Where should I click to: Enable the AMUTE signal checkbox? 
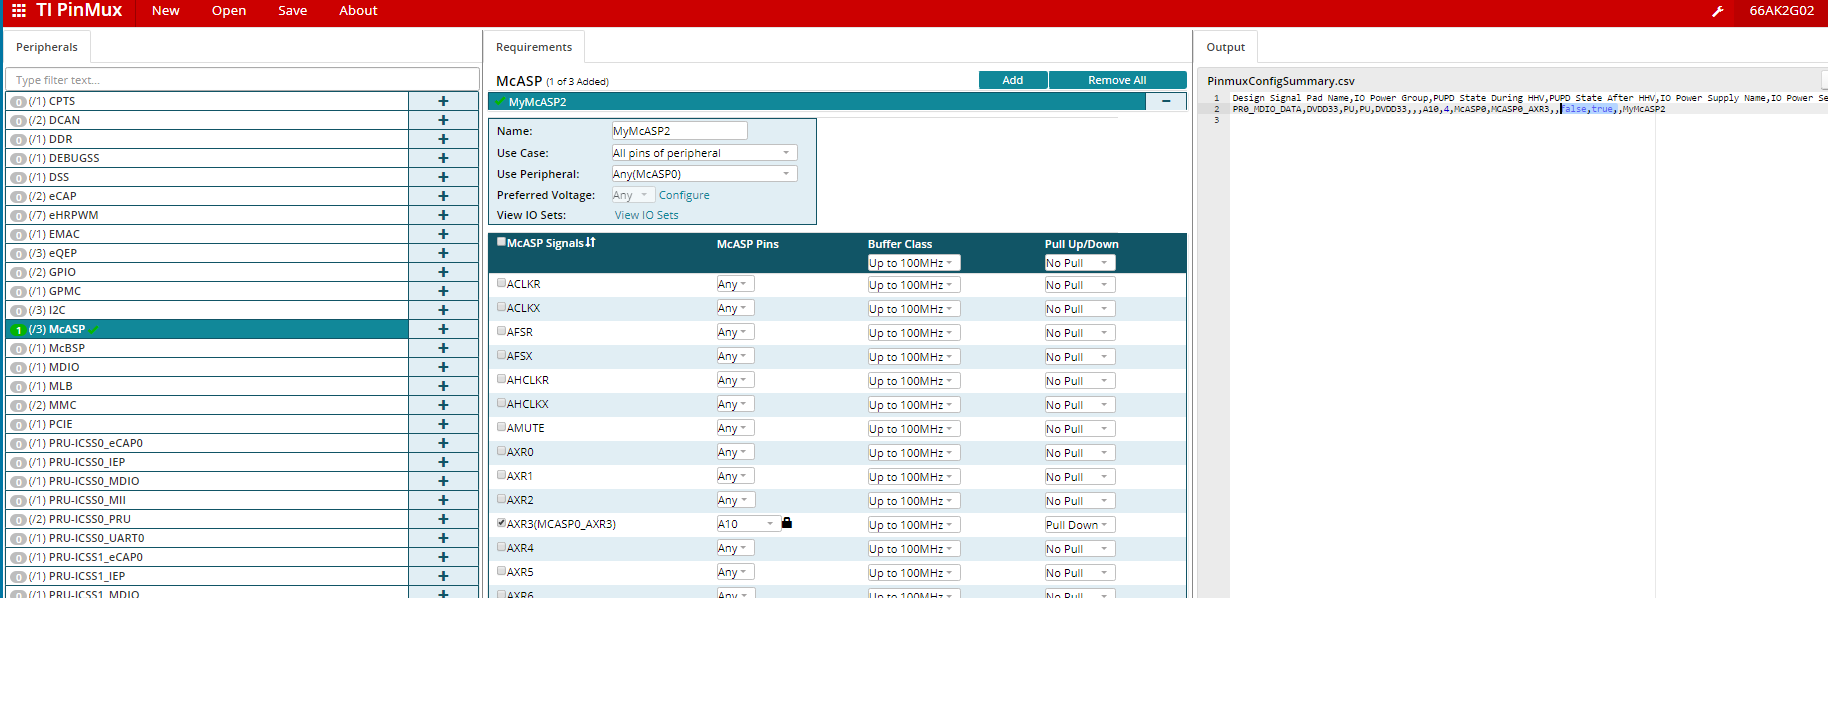point(501,427)
